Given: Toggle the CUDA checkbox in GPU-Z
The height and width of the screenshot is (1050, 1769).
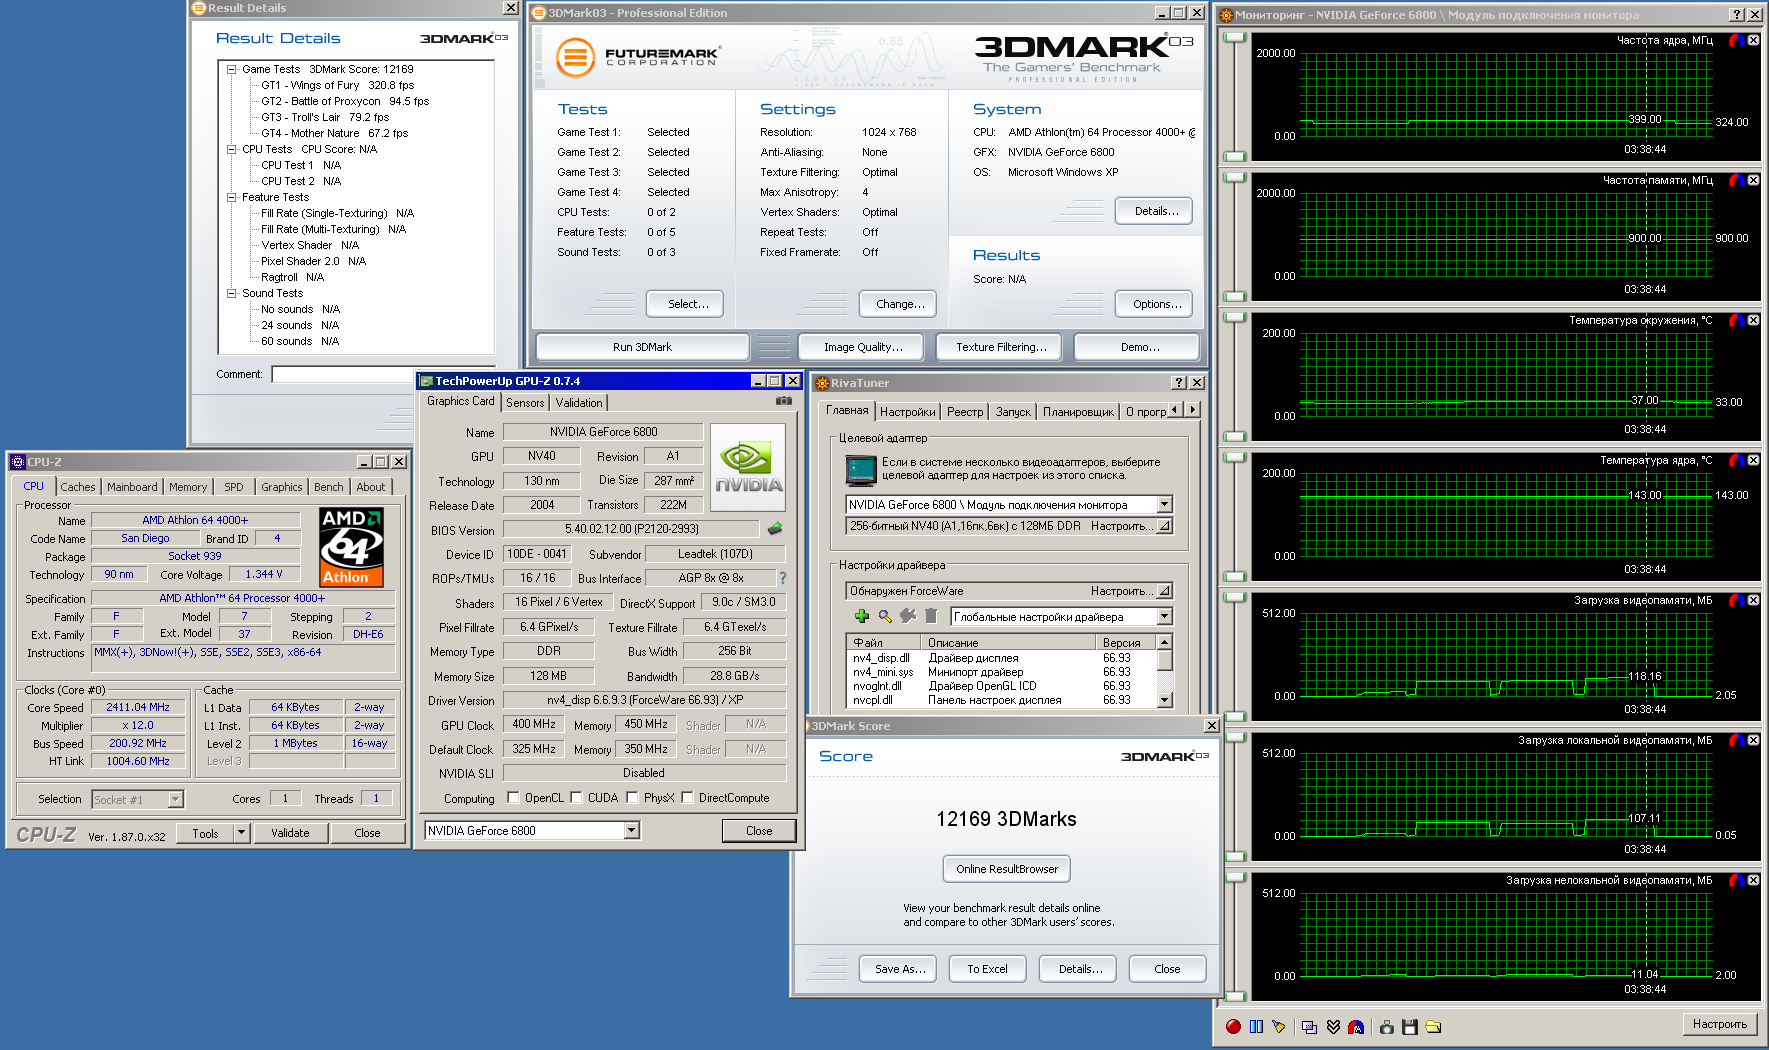Looking at the screenshot, I should pos(576,798).
